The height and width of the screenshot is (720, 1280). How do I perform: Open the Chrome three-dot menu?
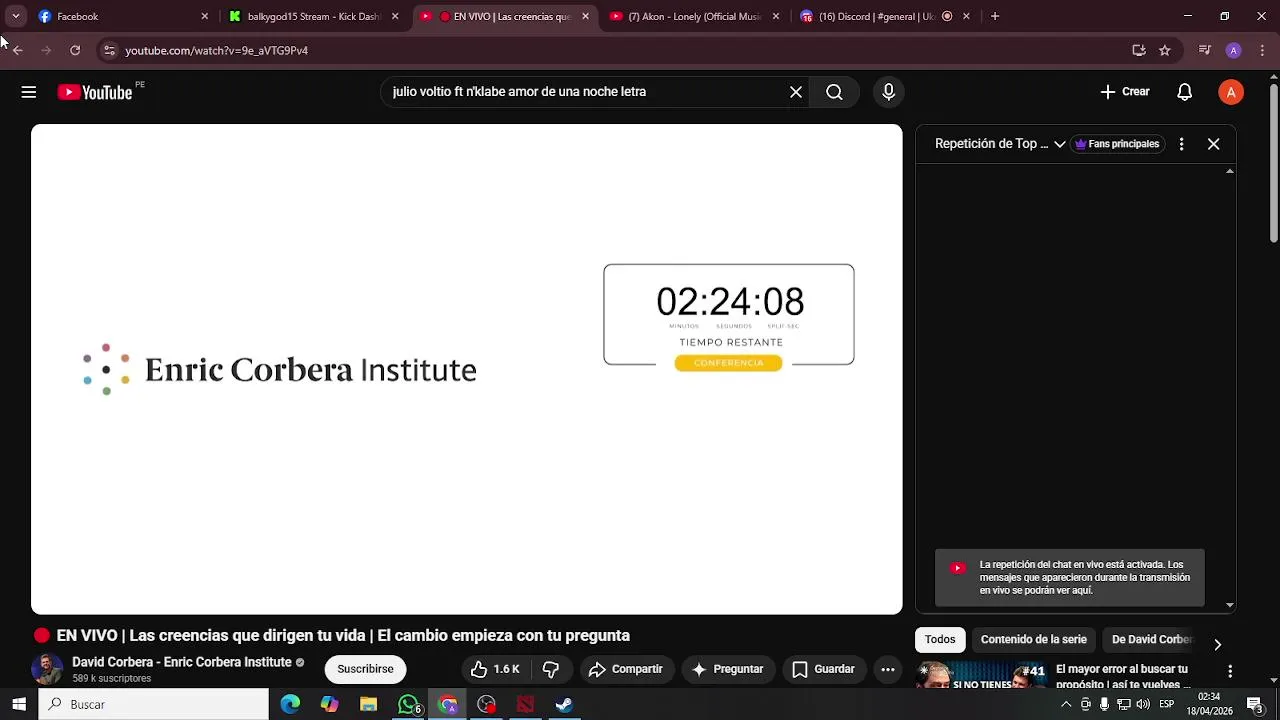(1262, 50)
